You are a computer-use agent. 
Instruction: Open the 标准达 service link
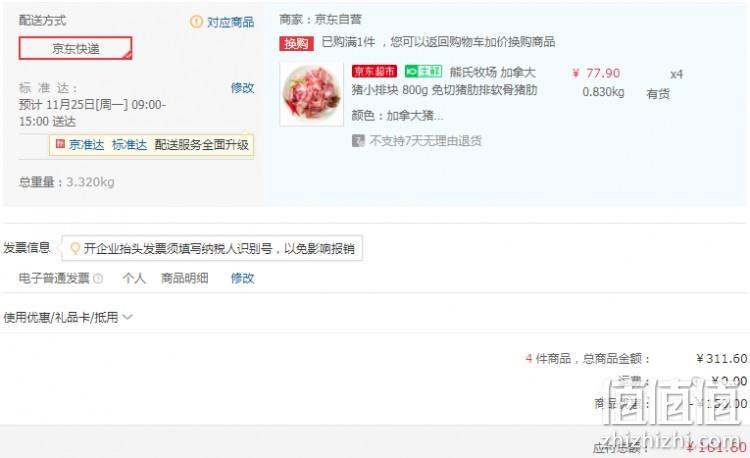(129, 145)
